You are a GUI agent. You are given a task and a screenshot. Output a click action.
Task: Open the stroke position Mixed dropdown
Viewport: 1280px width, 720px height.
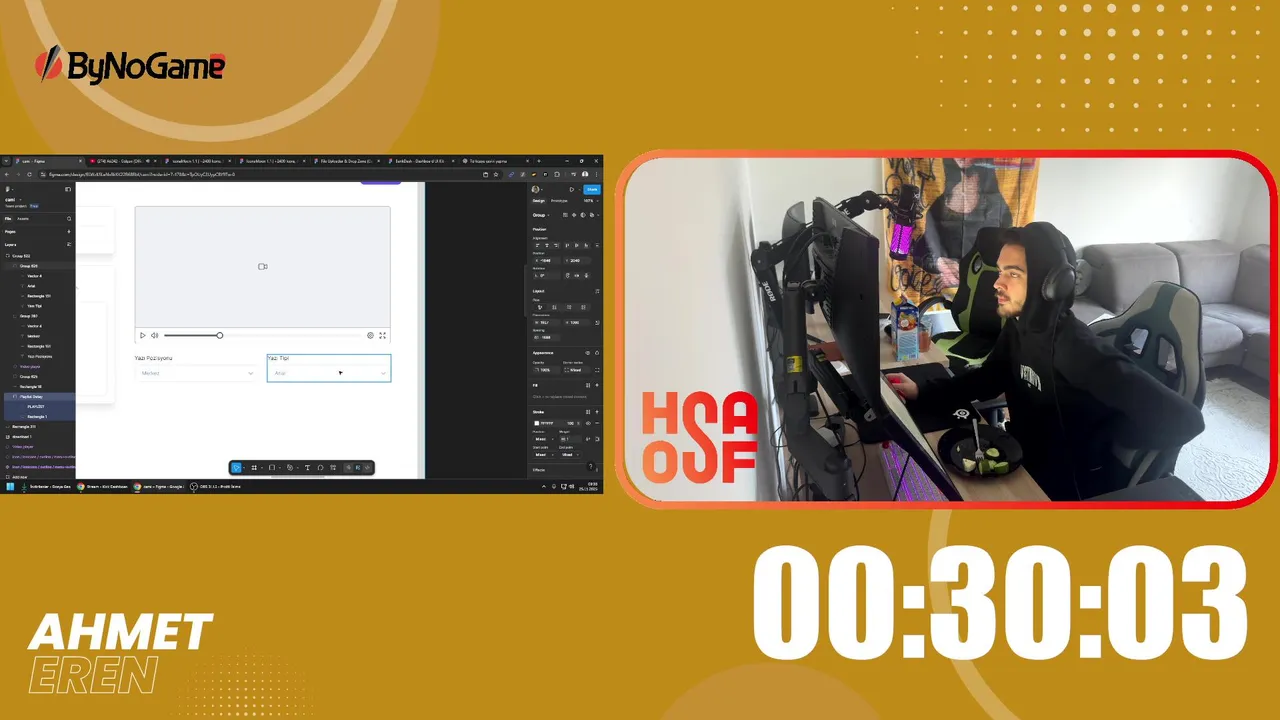coord(543,439)
